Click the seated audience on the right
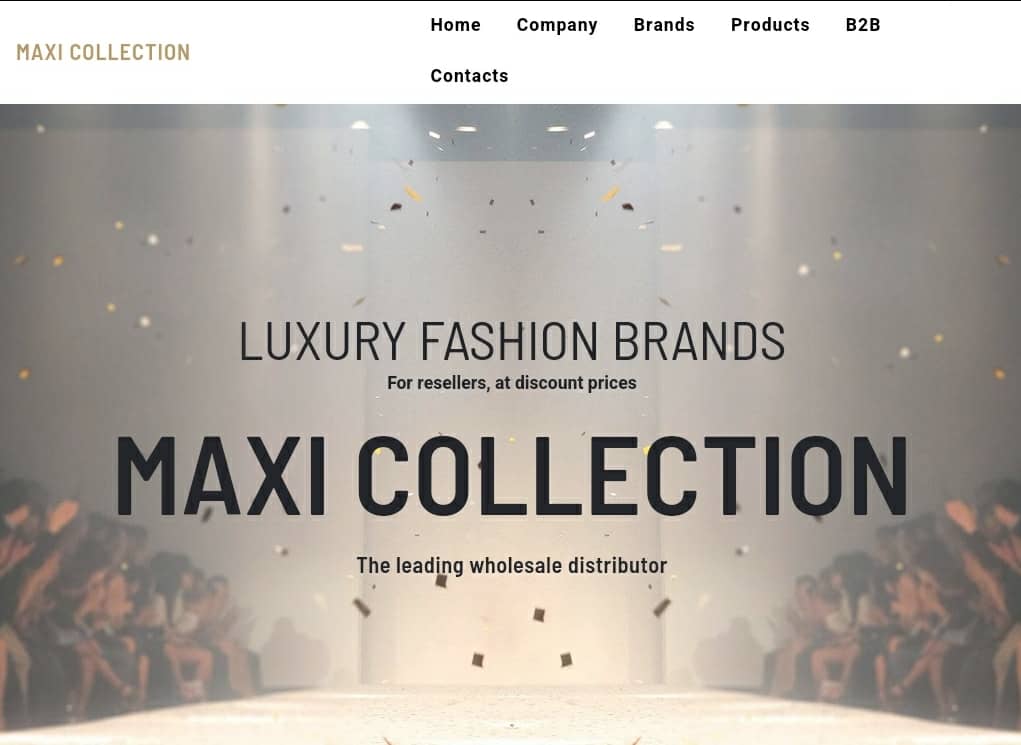Screen dimensions: 1021x745 click(x=899, y=606)
